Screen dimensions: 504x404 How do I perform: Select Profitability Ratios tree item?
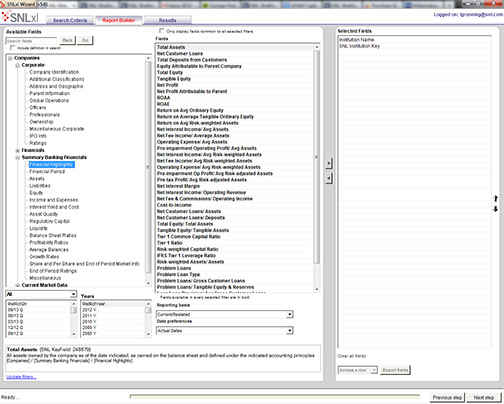(x=49, y=243)
